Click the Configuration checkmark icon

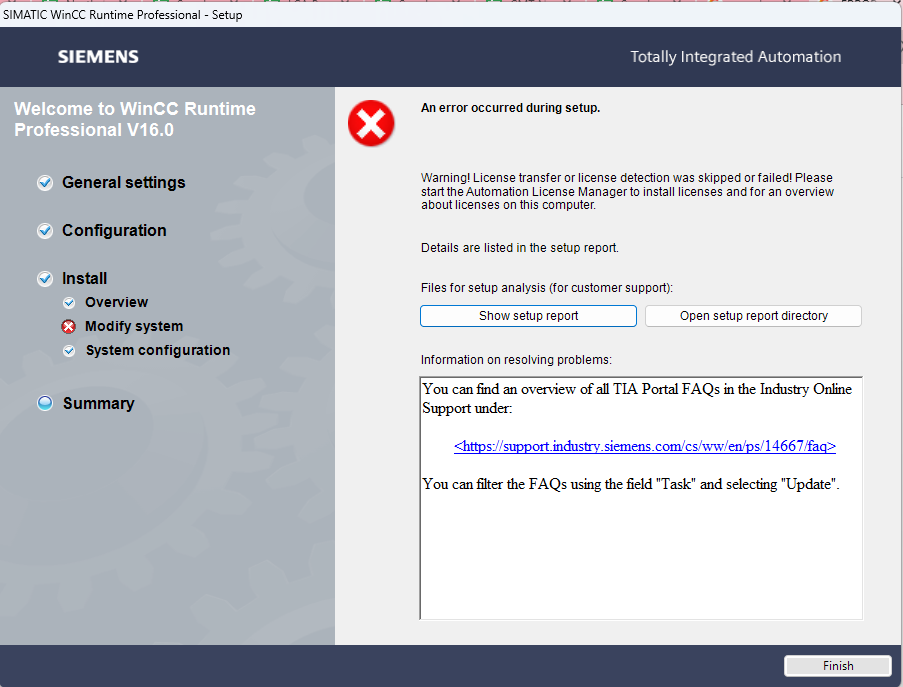click(x=45, y=230)
